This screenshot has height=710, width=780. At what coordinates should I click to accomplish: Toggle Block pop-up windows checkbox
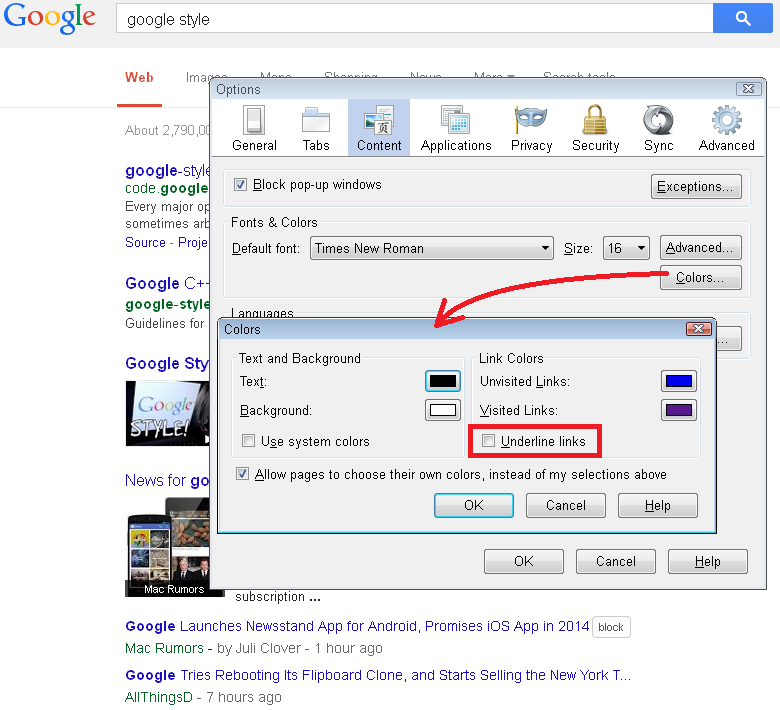[x=240, y=185]
